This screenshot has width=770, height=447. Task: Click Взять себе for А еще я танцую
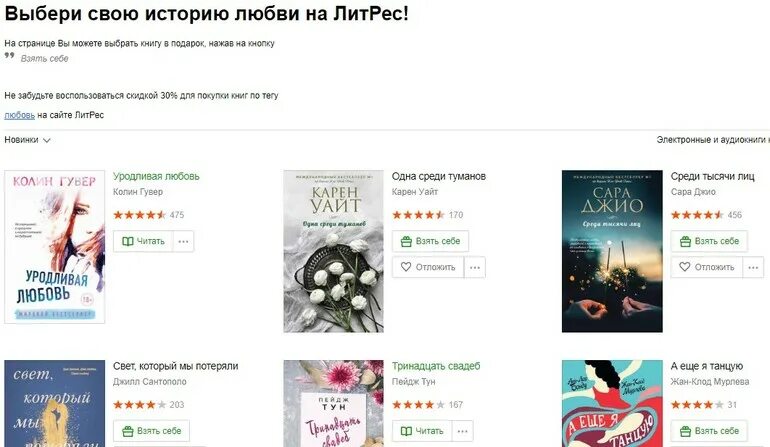pyautogui.click(x=709, y=431)
